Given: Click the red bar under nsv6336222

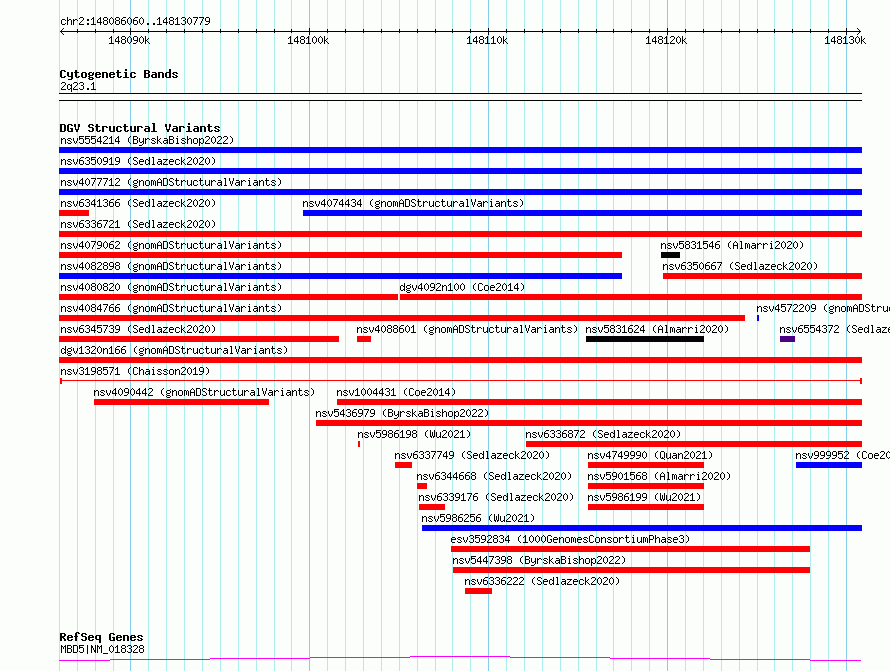Looking at the screenshot, I should [x=478, y=591].
